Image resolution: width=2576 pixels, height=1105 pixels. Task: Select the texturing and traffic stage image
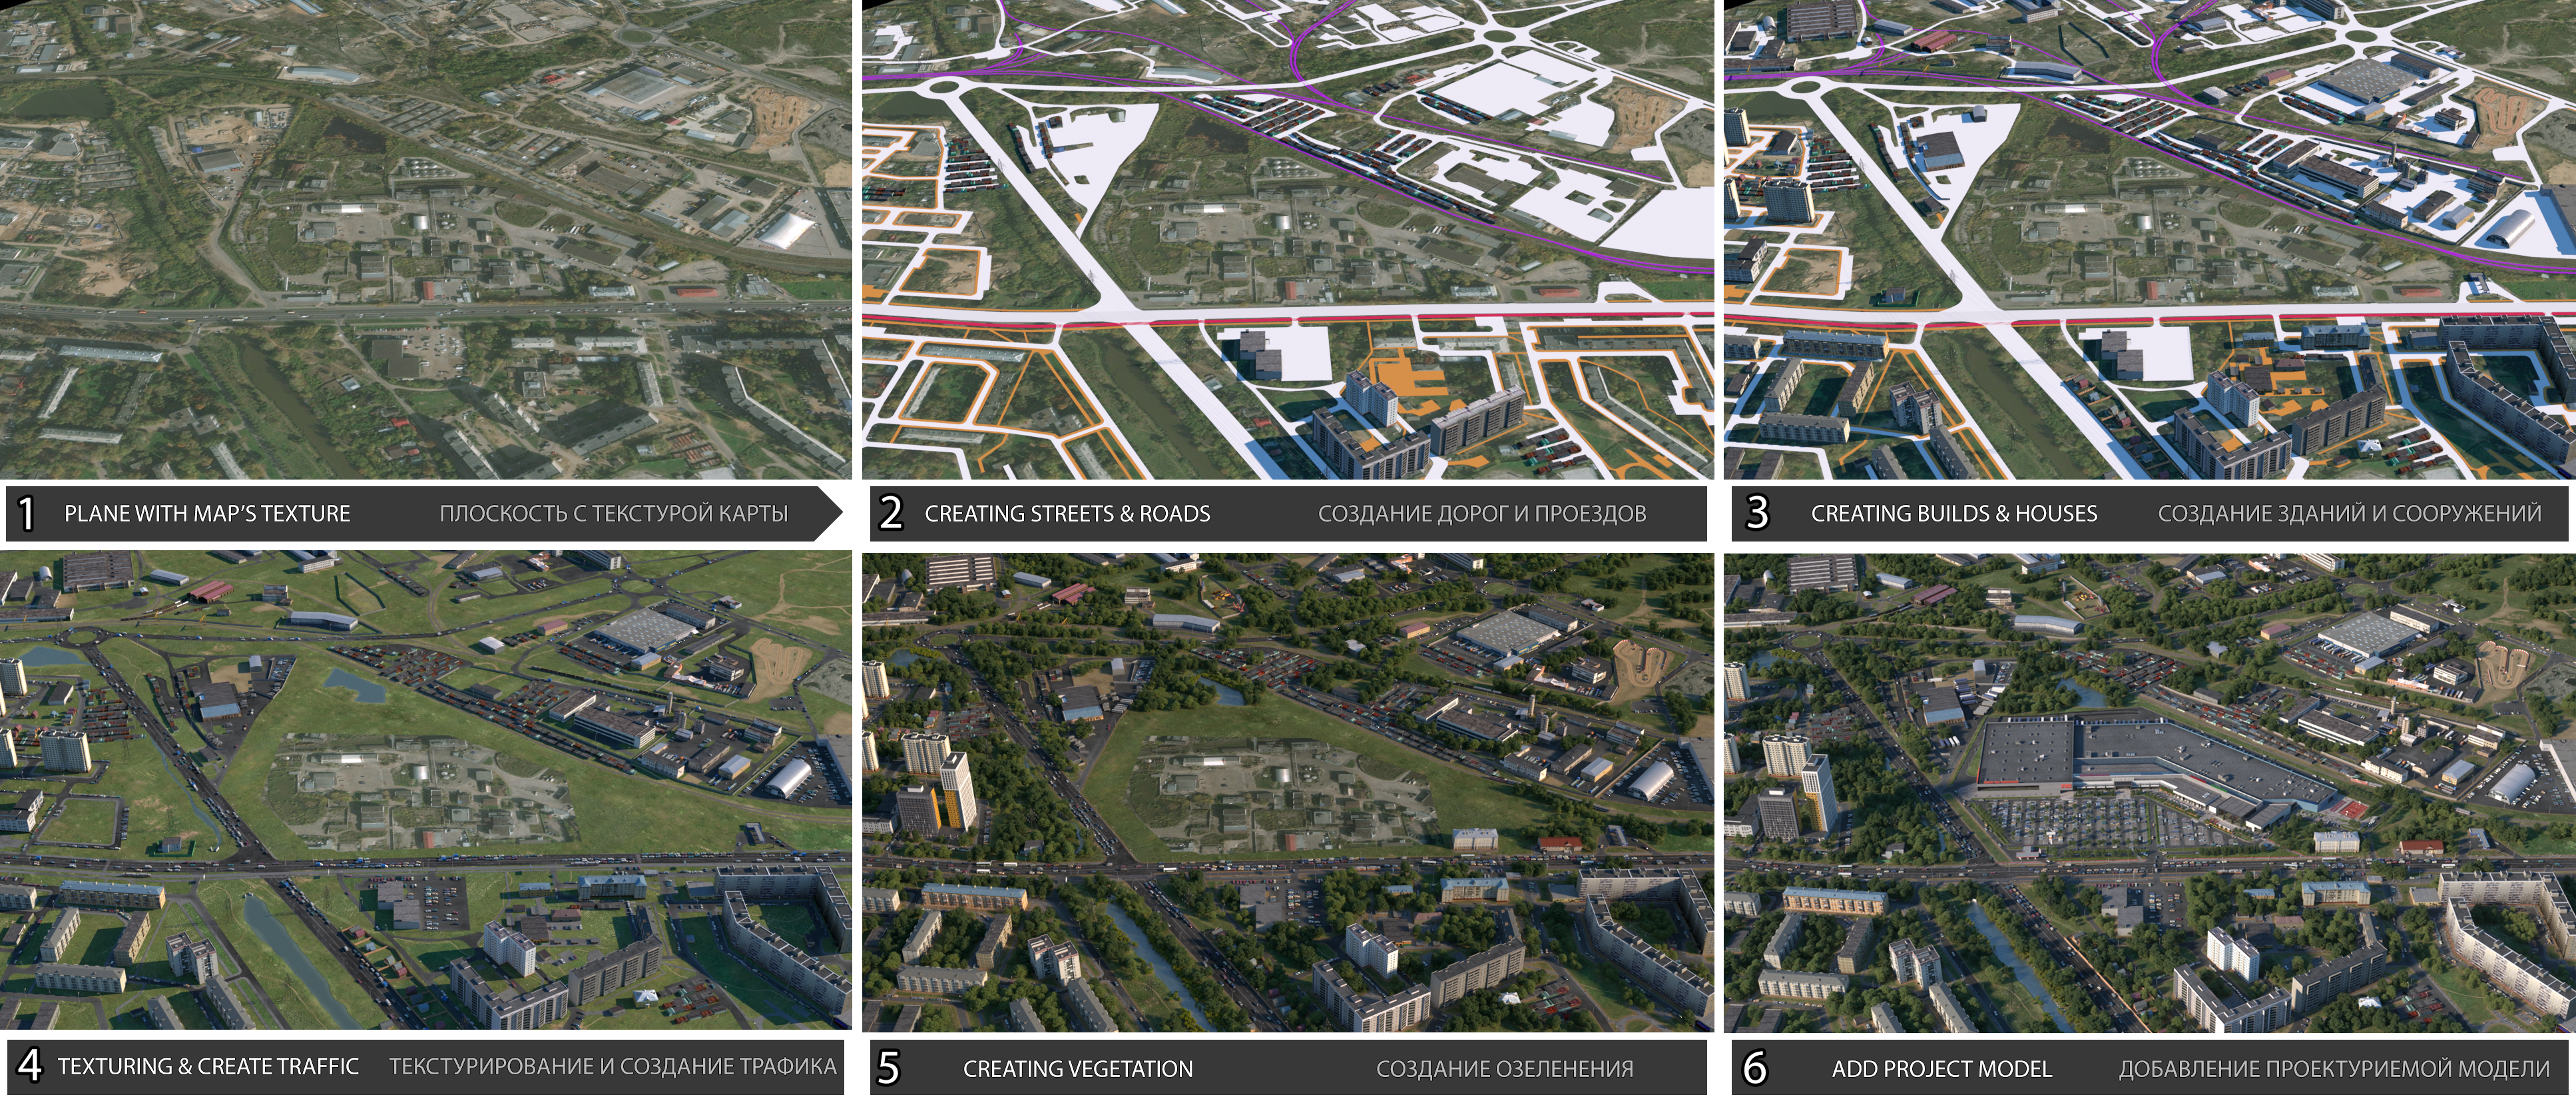425,790
